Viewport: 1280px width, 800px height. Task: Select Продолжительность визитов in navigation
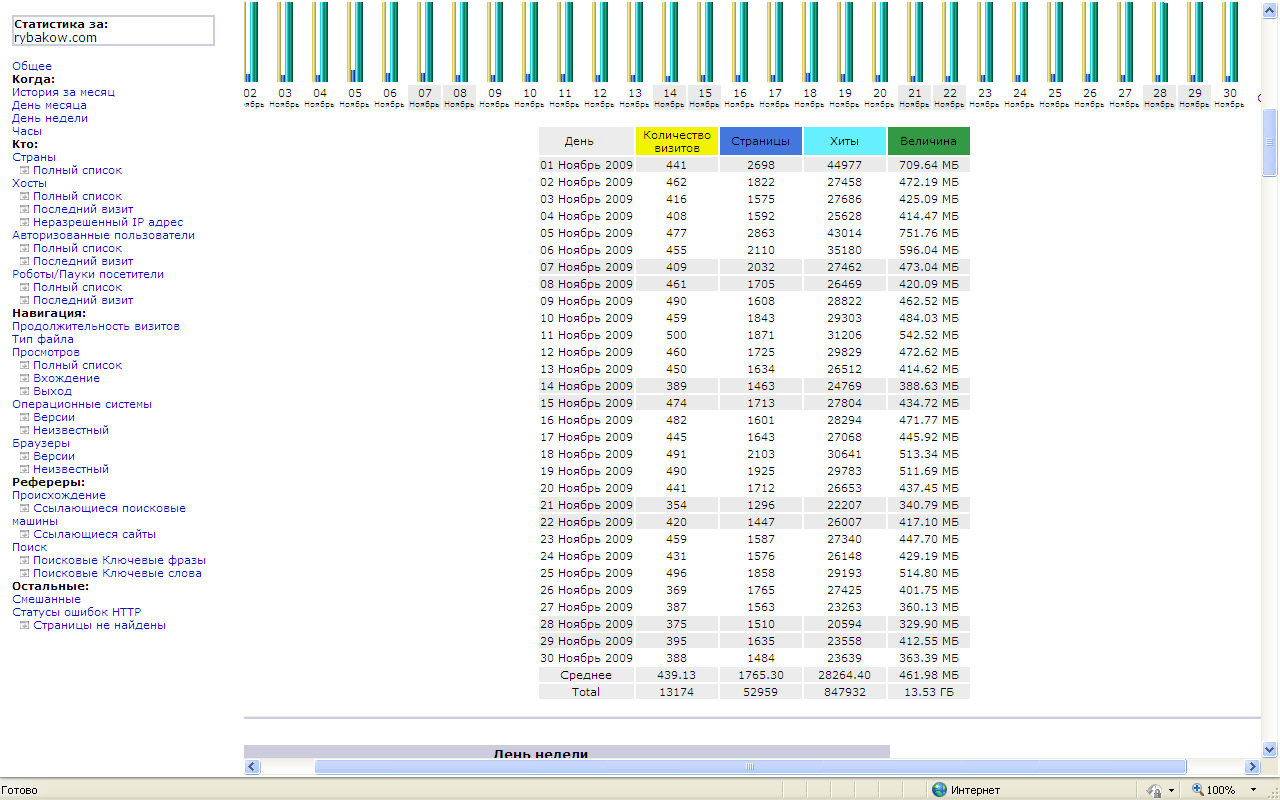tap(96, 326)
